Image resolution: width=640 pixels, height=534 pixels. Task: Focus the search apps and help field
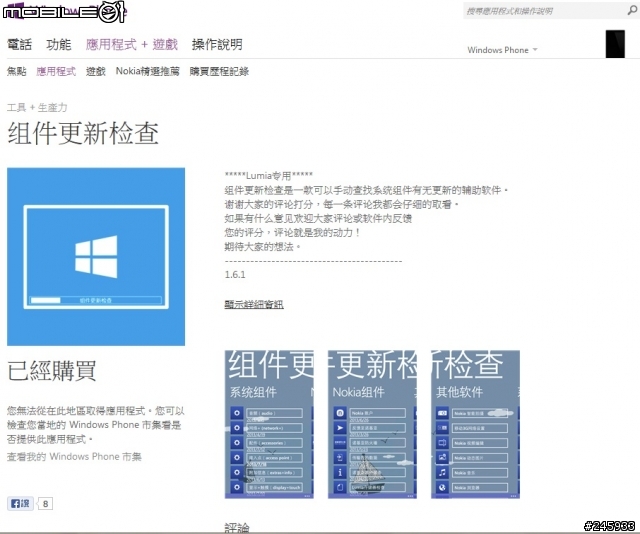coord(545,11)
